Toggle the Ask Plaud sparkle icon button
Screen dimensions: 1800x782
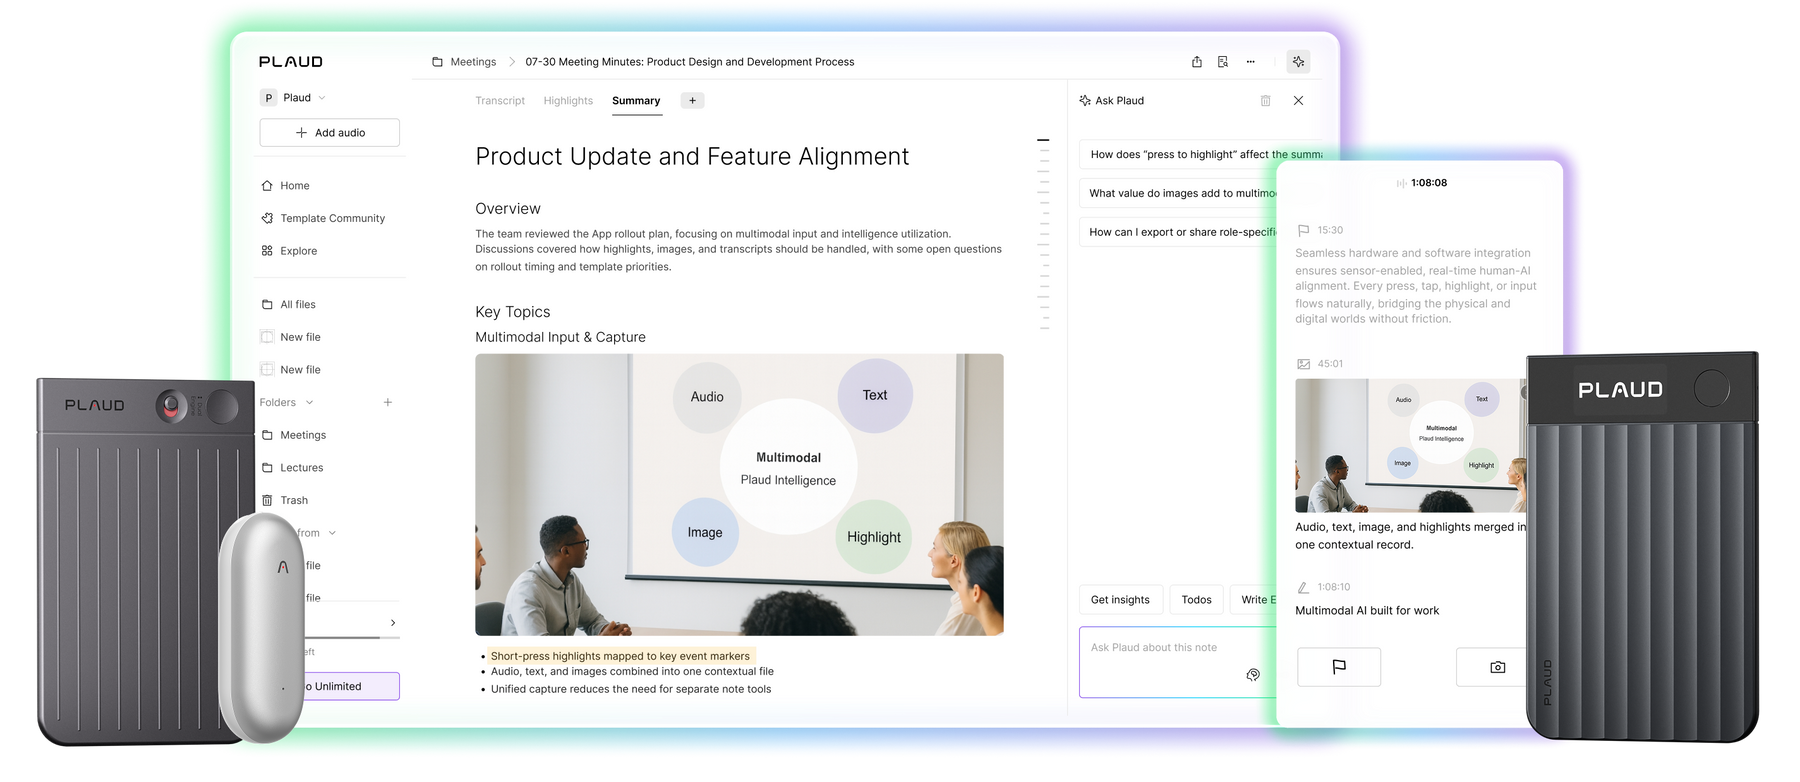[x=1298, y=62]
